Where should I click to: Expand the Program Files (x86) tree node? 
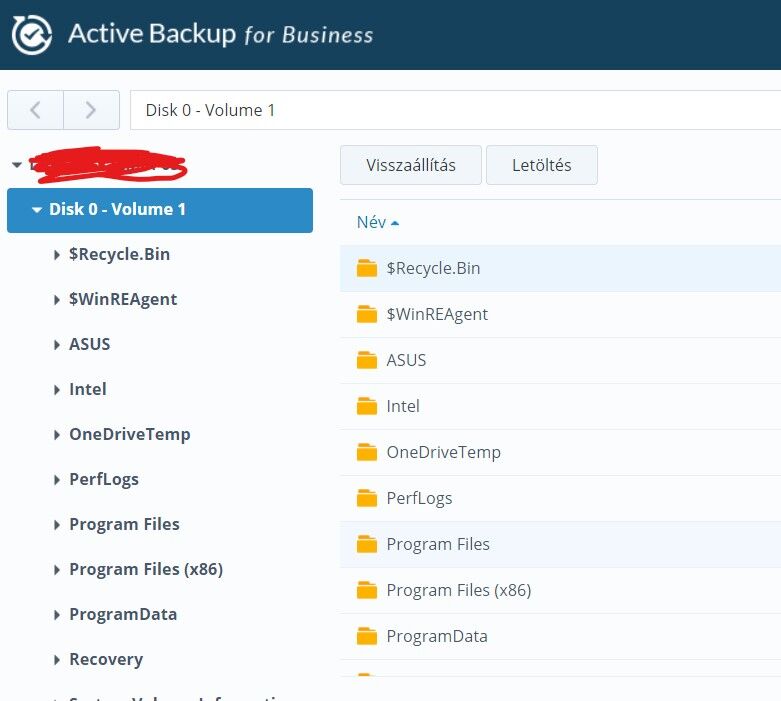pyautogui.click(x=56, y=569)
